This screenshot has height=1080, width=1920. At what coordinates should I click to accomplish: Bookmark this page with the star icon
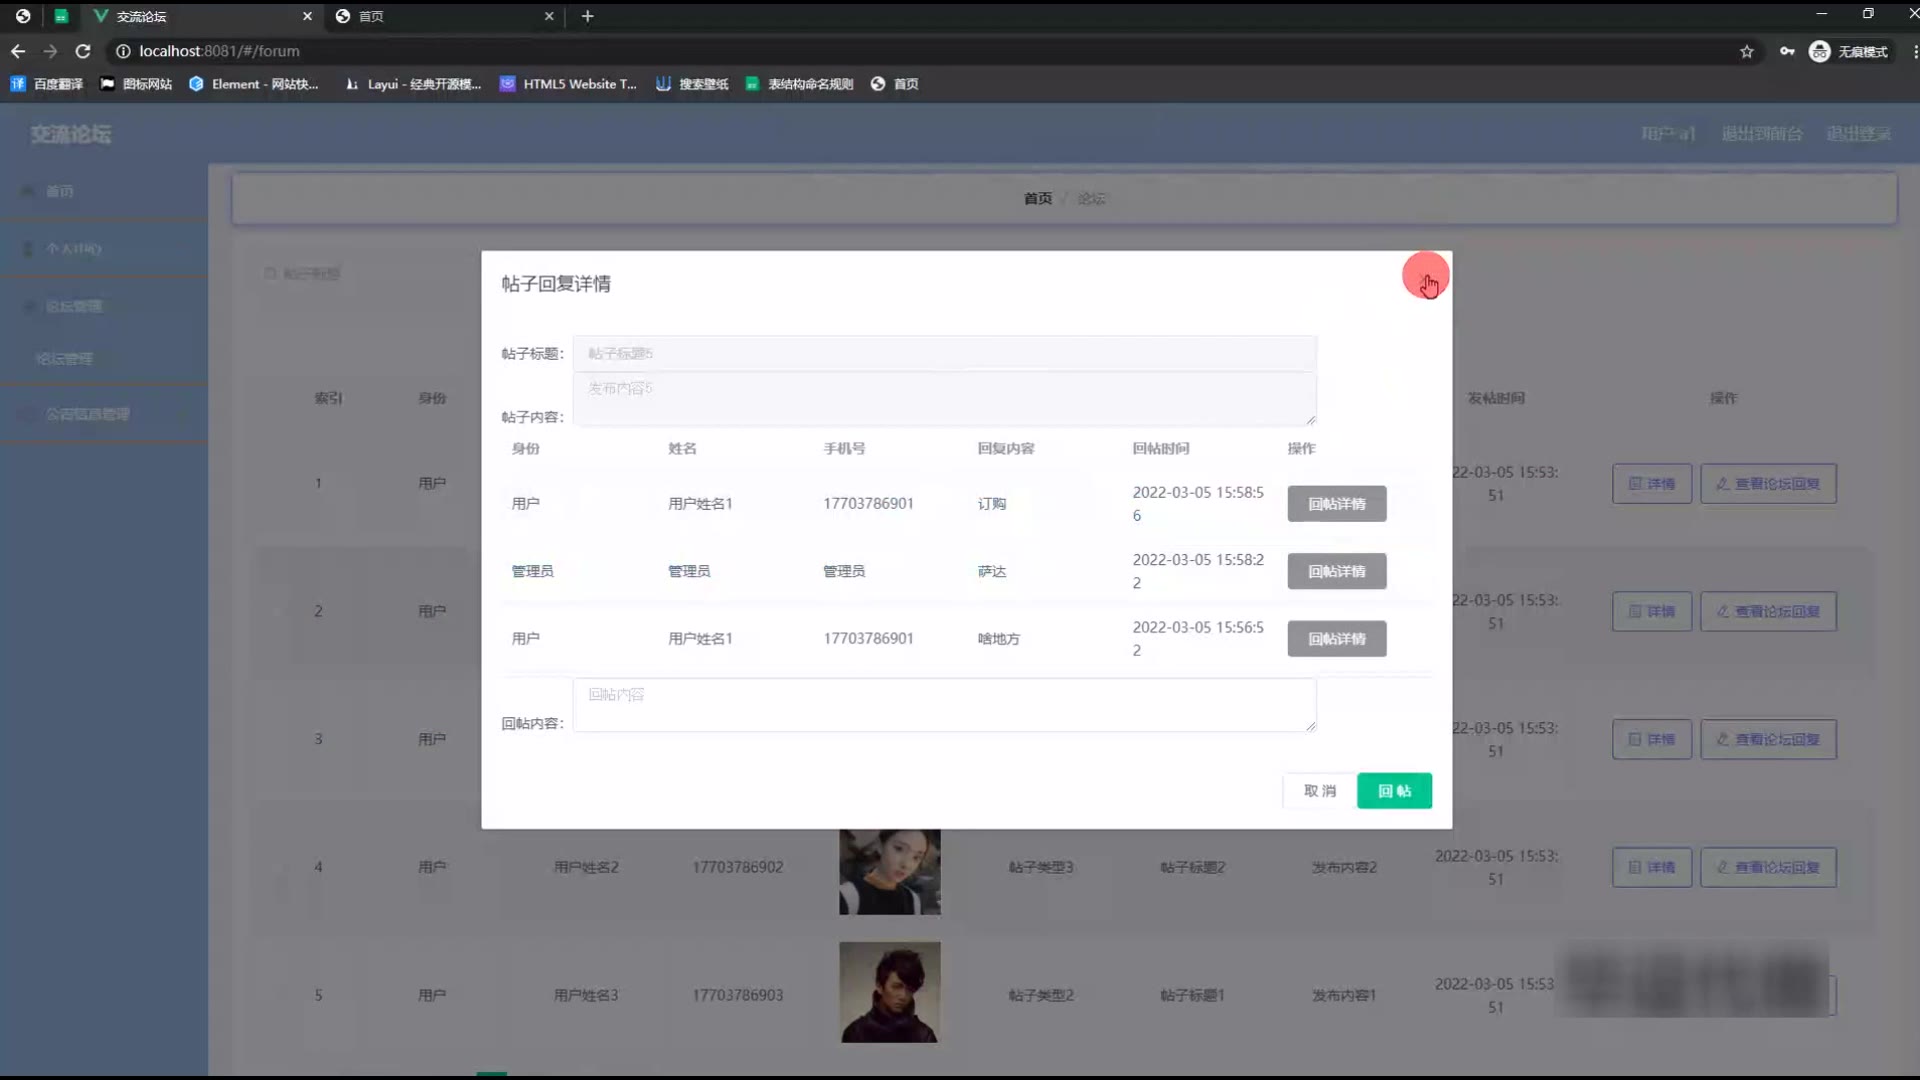[x=1746, y=51]
